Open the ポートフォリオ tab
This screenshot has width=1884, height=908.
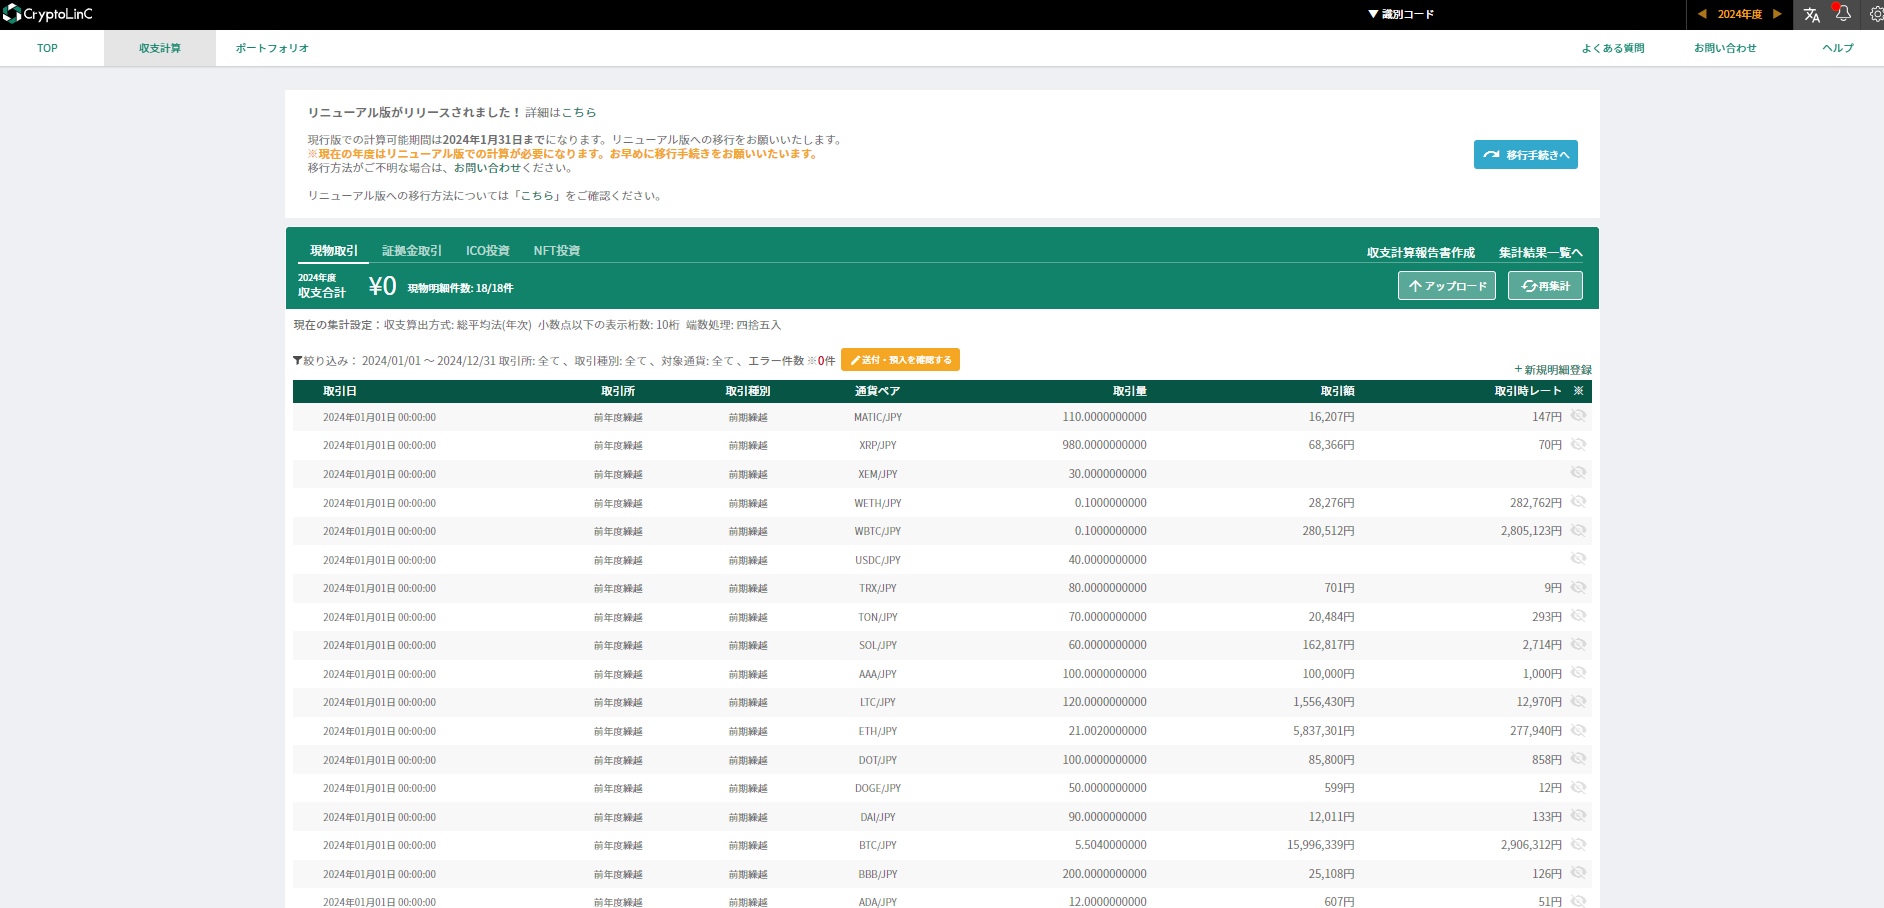click(272, 48)
